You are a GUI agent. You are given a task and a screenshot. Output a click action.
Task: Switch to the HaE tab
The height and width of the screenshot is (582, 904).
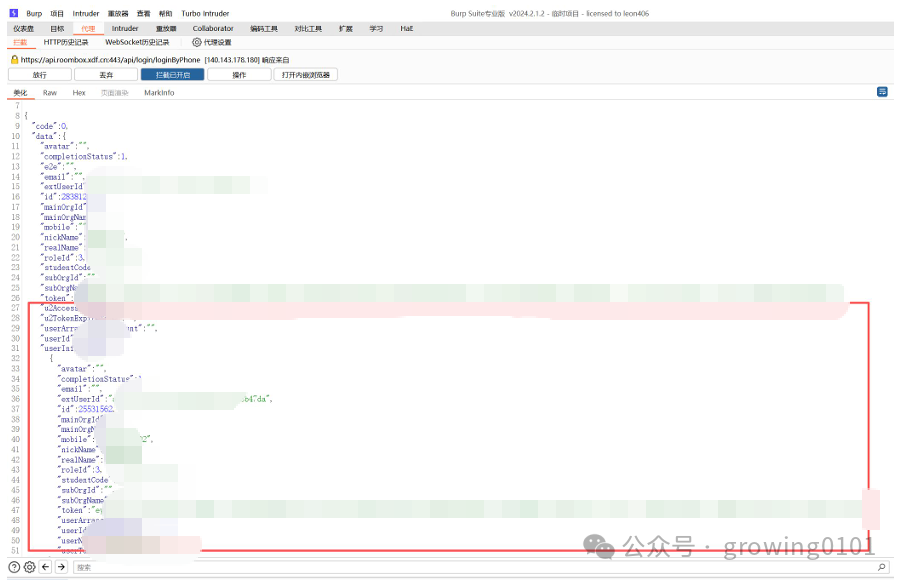(406, 28)
